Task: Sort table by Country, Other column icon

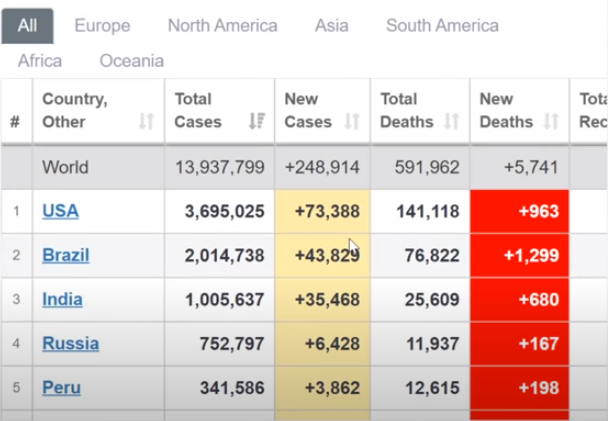Action: 147,121
